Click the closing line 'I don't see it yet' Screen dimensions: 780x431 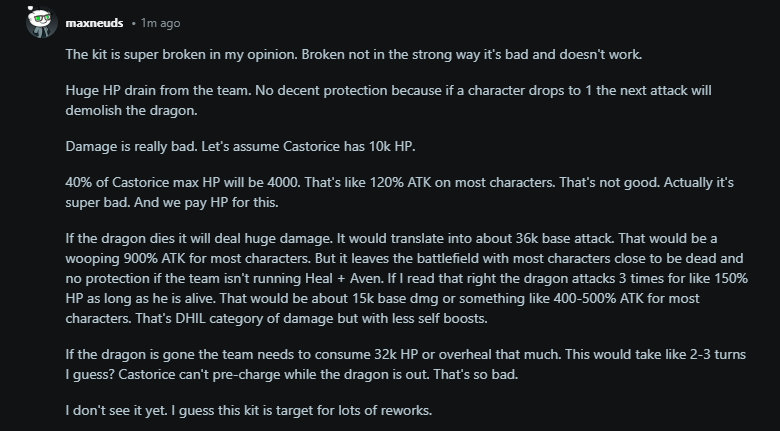249,410
